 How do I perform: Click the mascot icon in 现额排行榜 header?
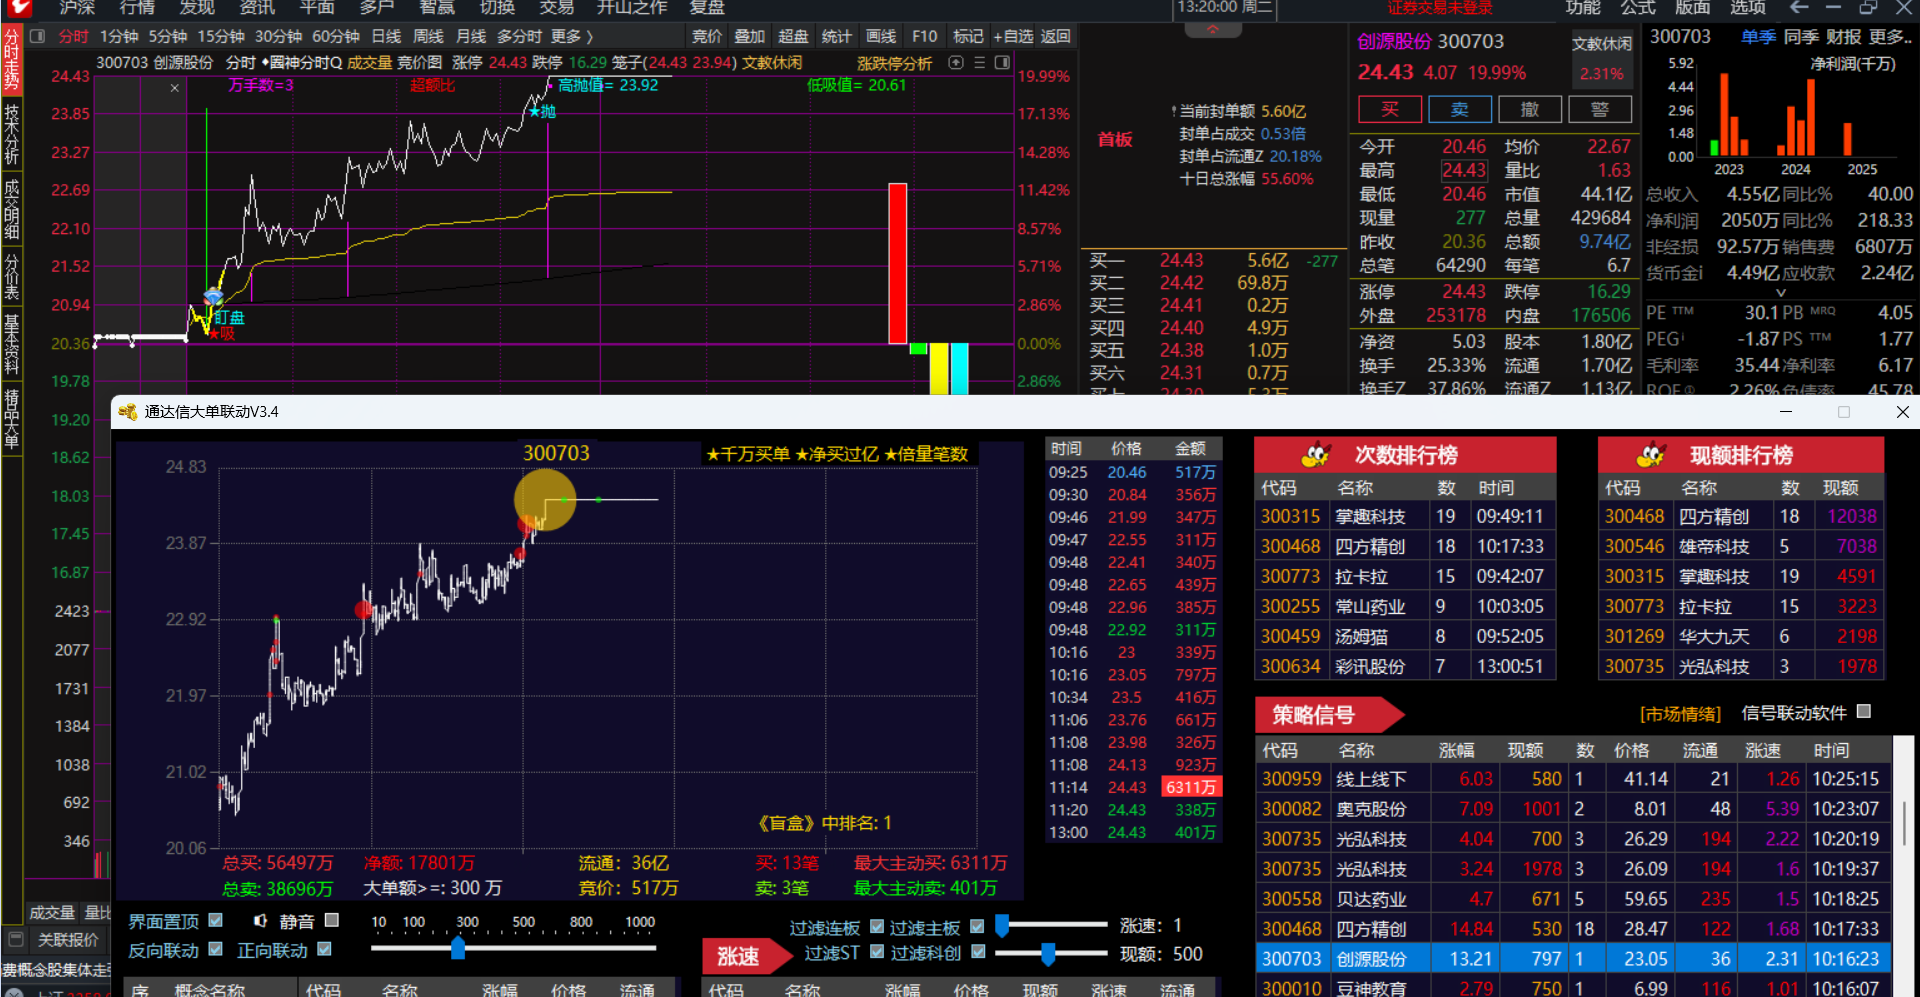(1651, 455)
